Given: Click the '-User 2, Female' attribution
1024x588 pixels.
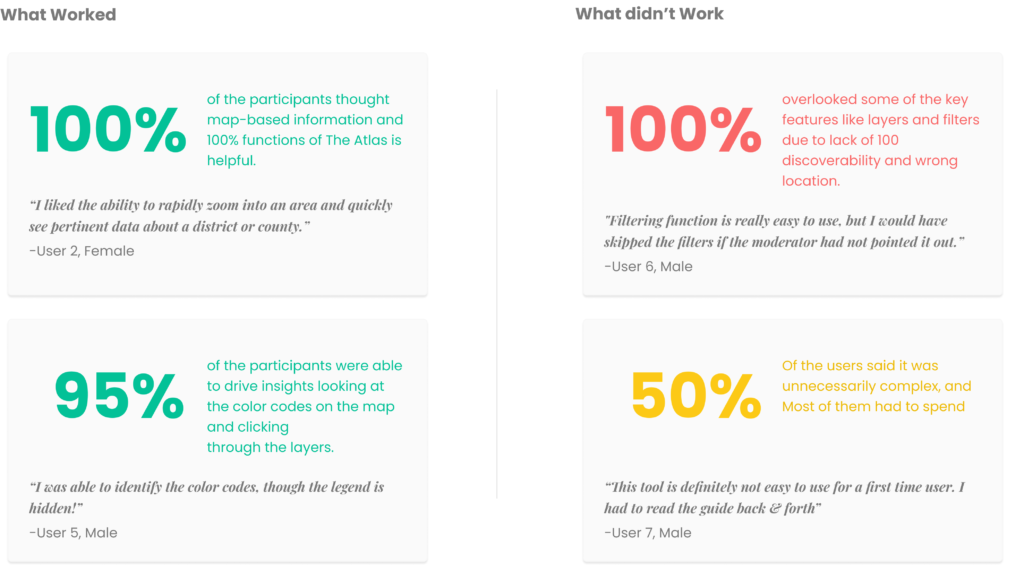Looking at the screenshot, I should [82, 251].
